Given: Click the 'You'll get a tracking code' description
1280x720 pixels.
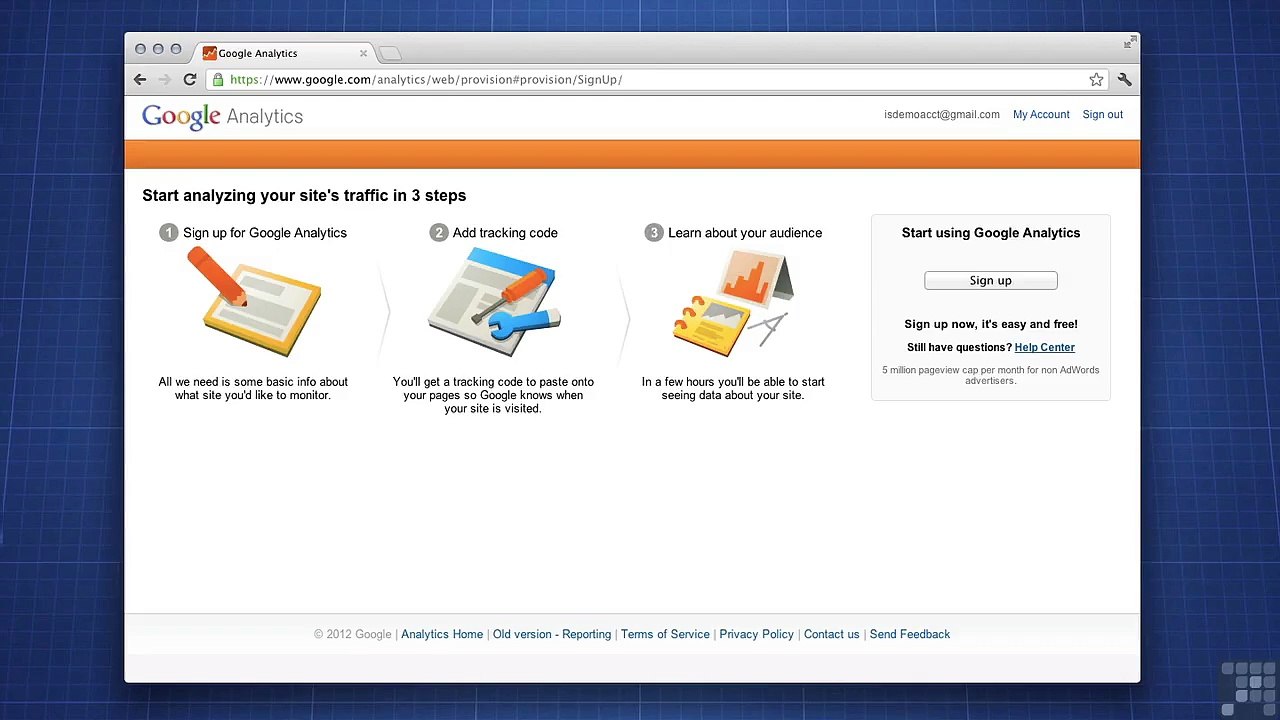Looking at the screenshot, I should [493, 395].
